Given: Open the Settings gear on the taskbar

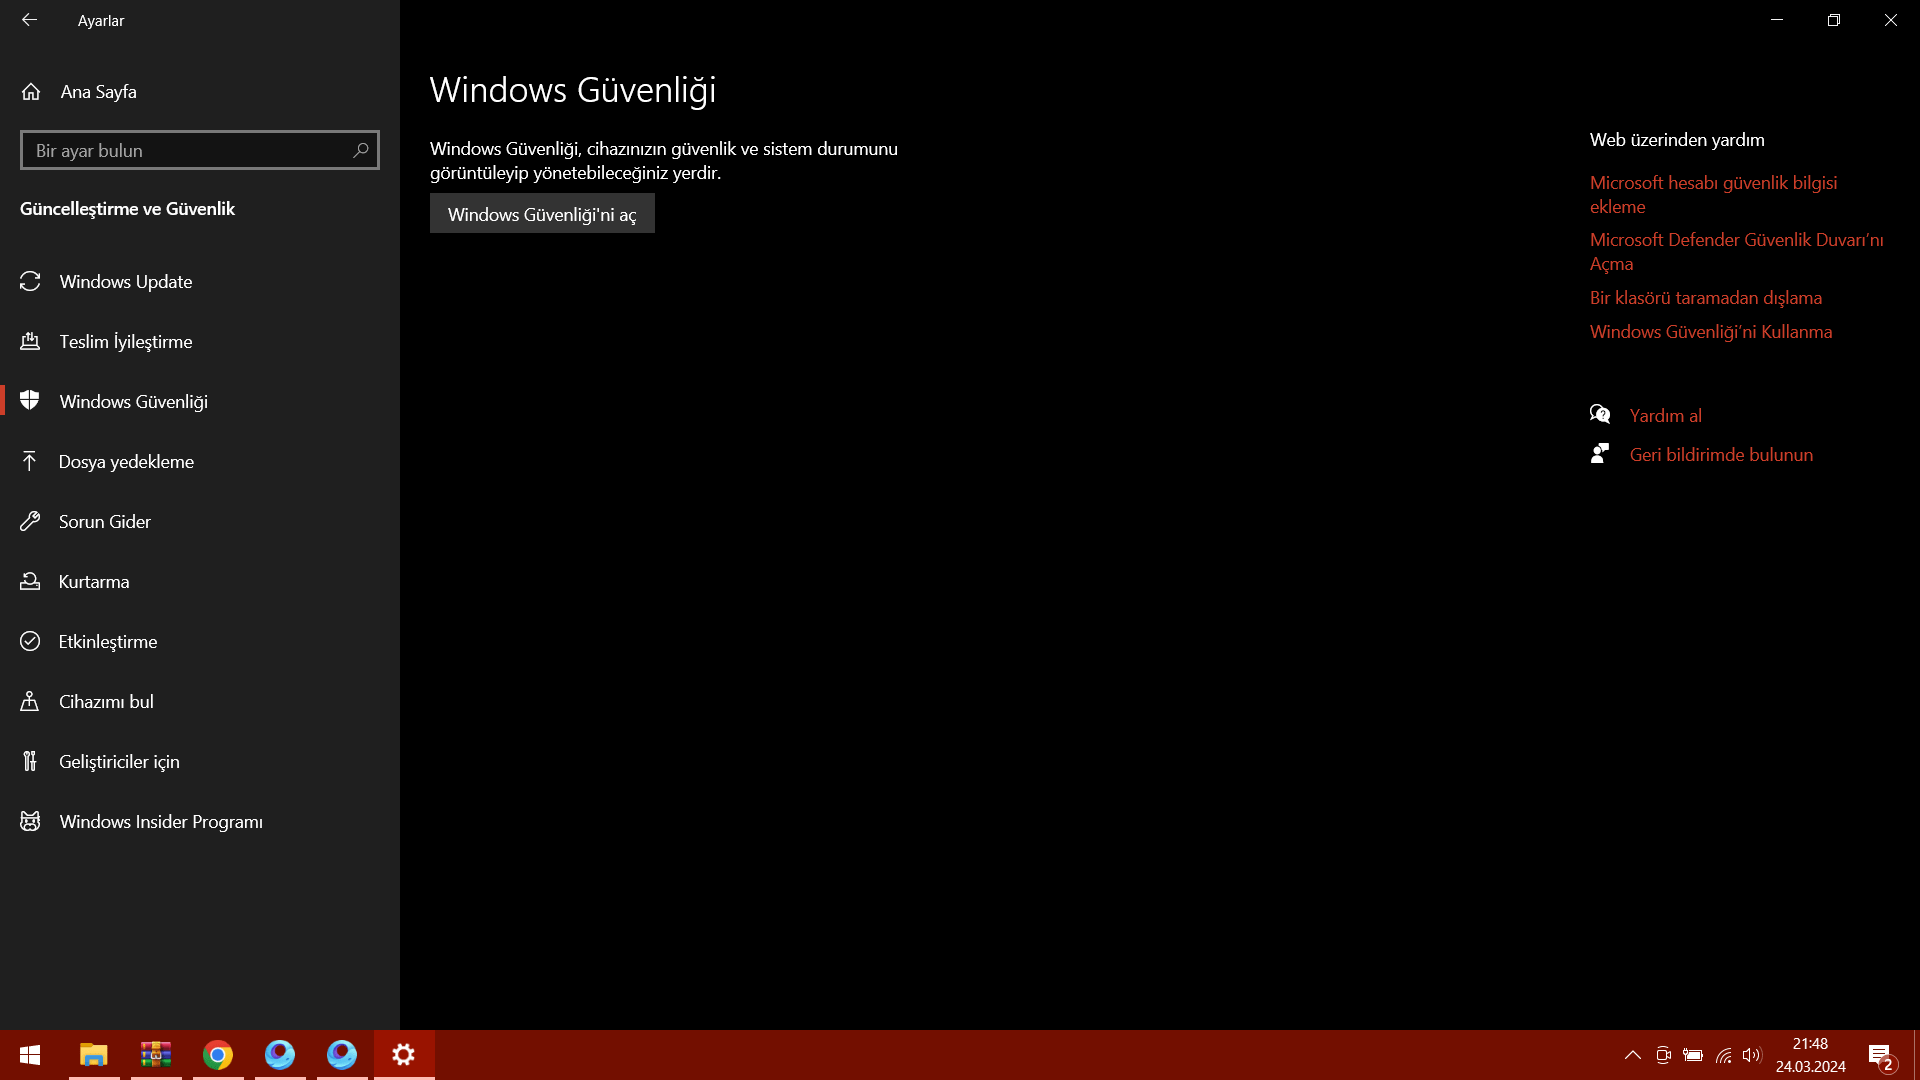Looking at the screenshot, I should coord(404,1055).
